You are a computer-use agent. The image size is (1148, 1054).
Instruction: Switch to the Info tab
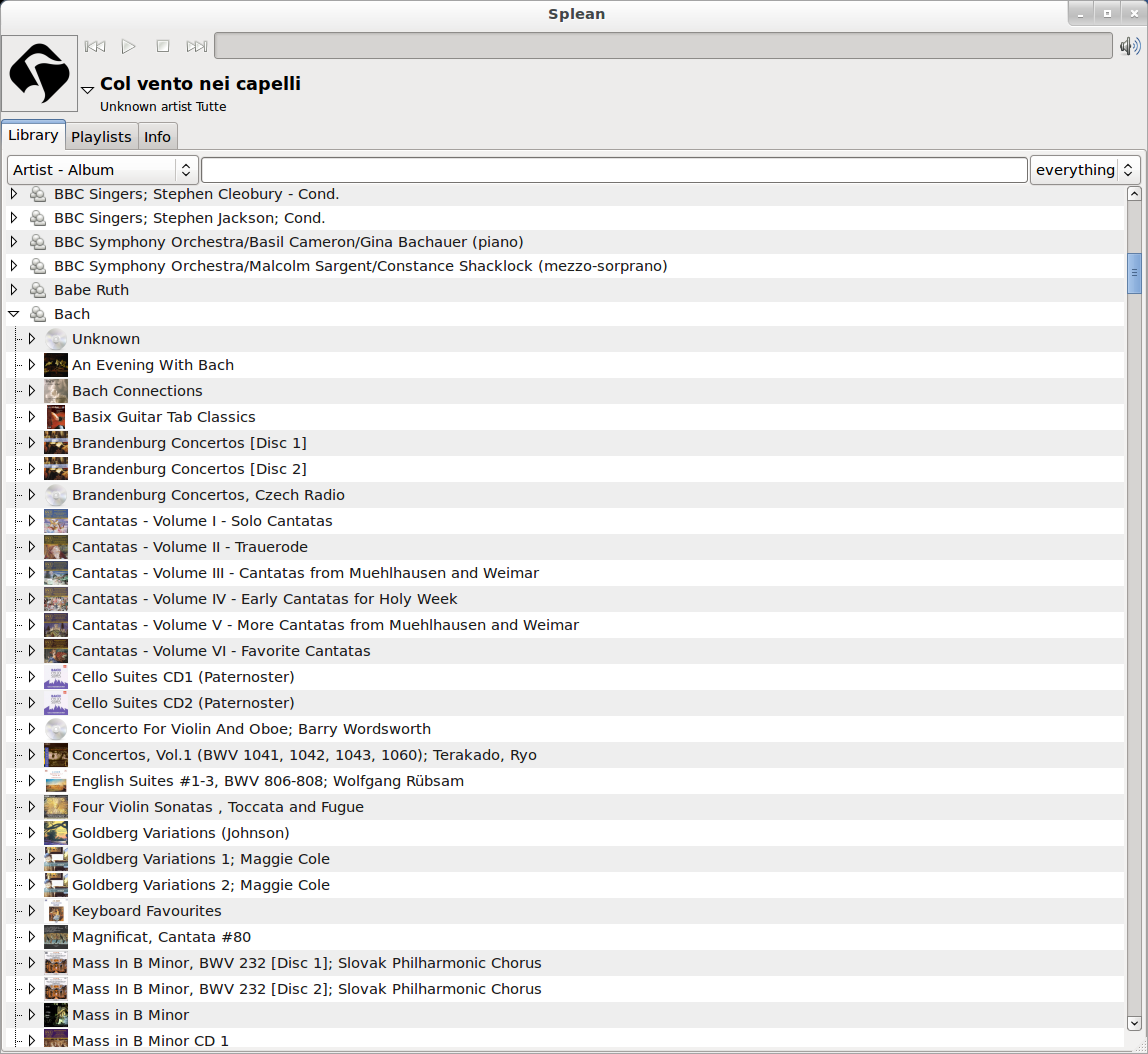tap(157, 137)
